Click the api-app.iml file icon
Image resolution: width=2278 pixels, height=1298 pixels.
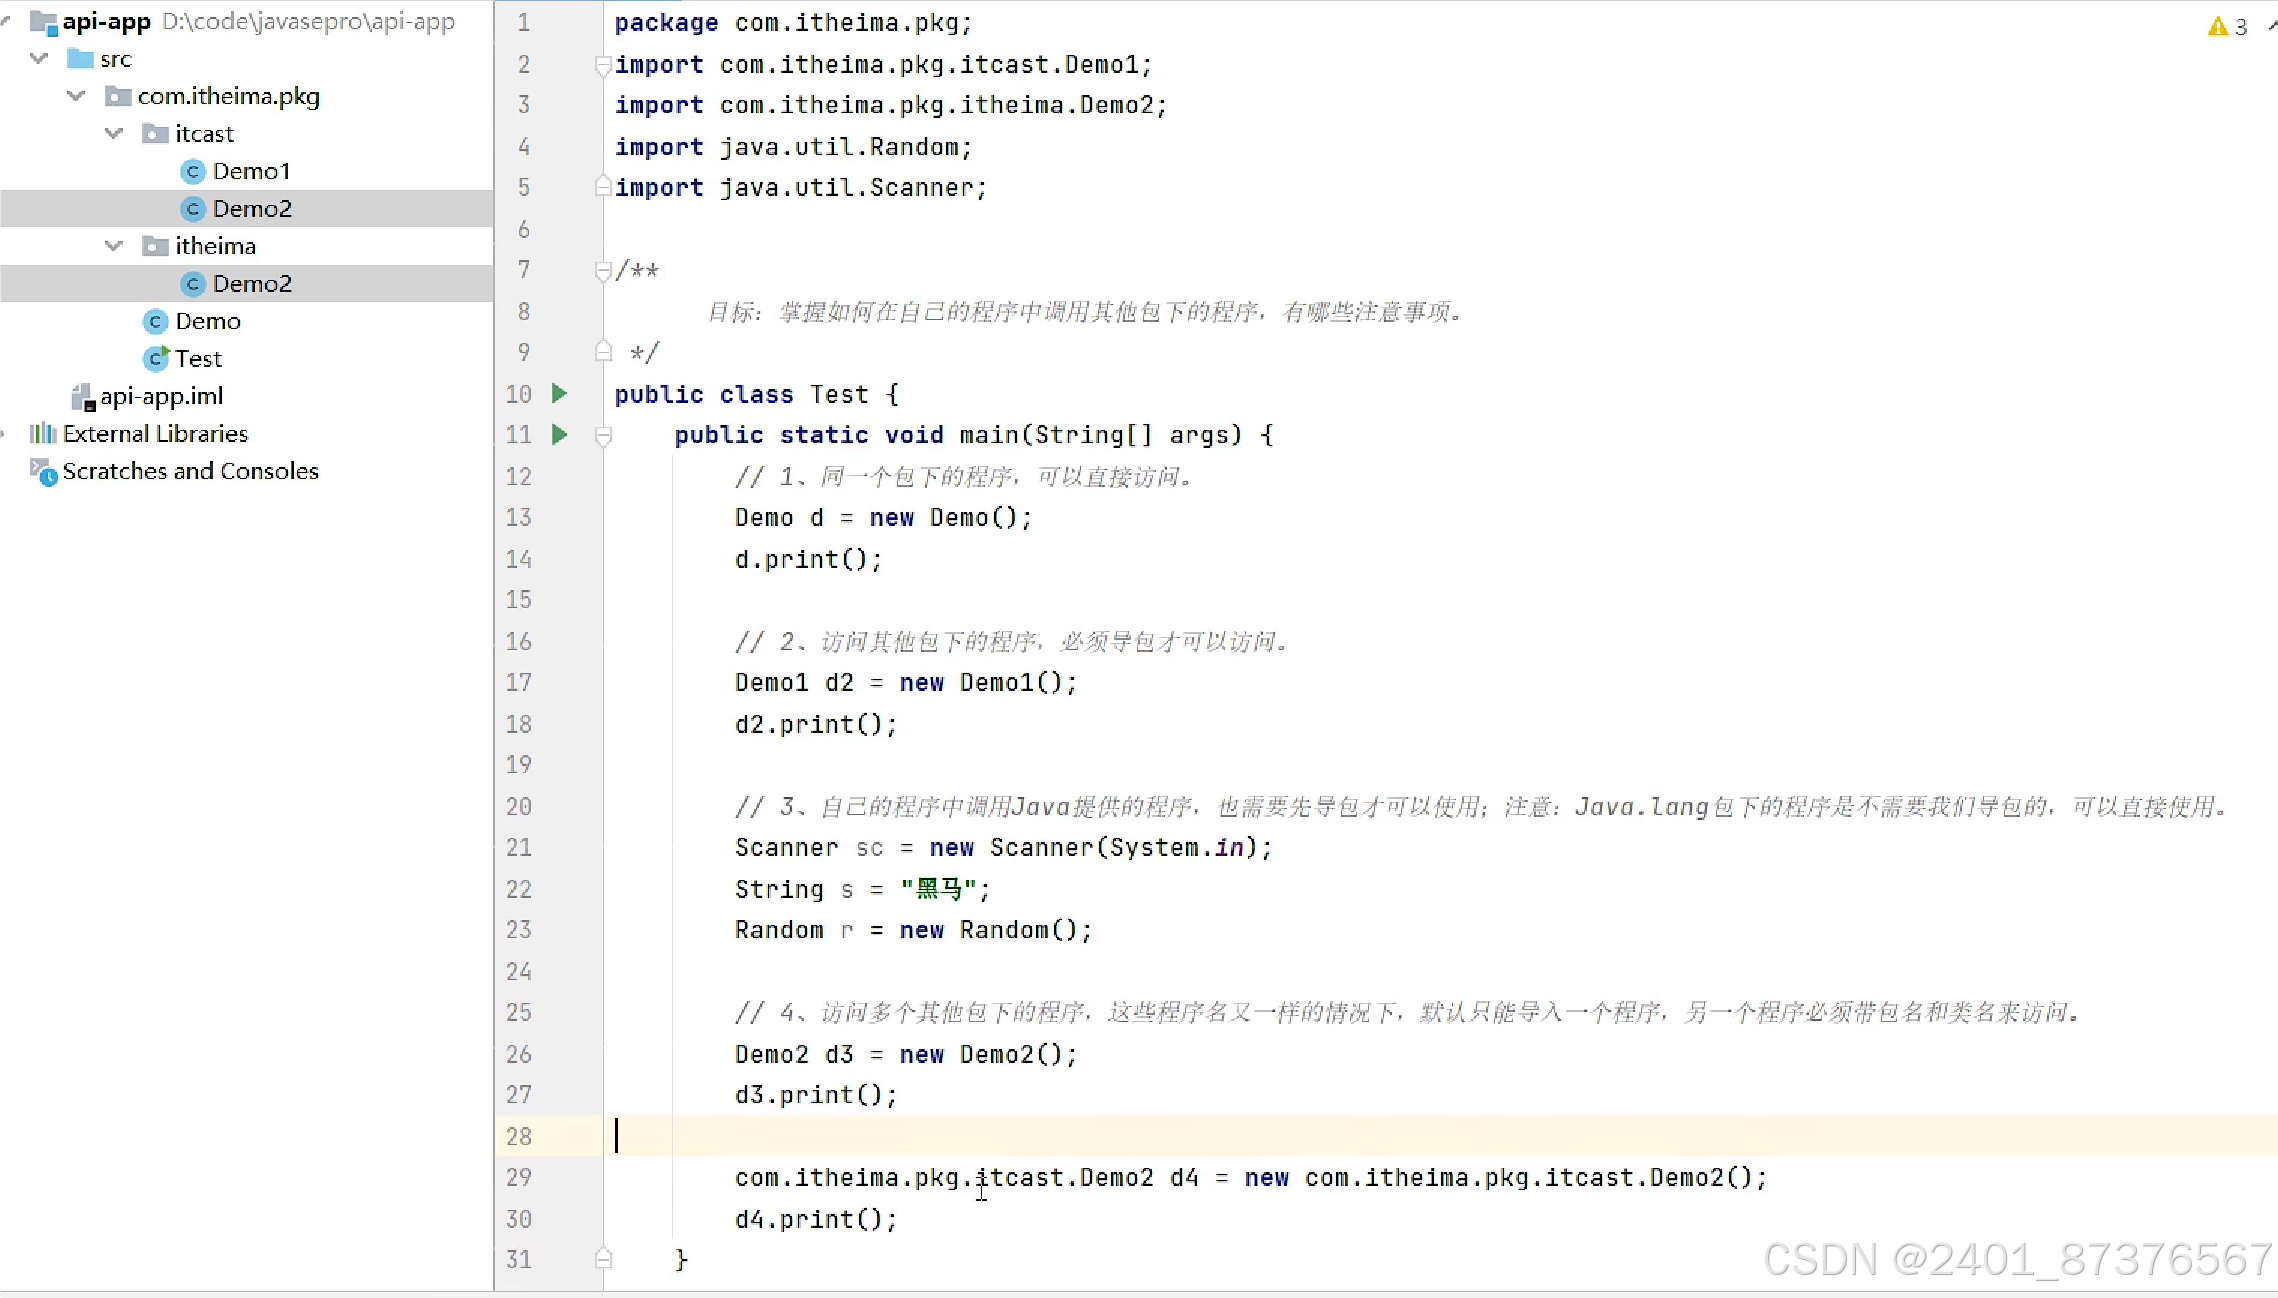pyautogui.click(x=83, y=397)
